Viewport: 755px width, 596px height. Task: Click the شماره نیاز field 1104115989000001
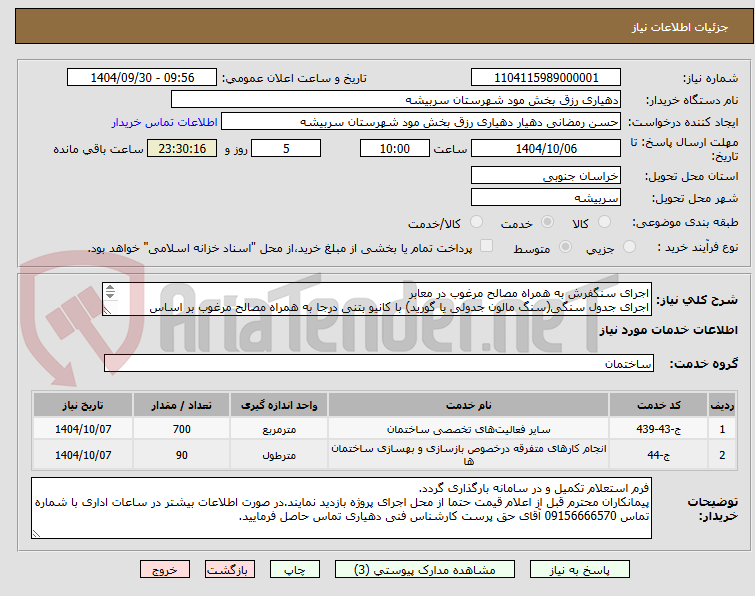[x=546, y=78]
